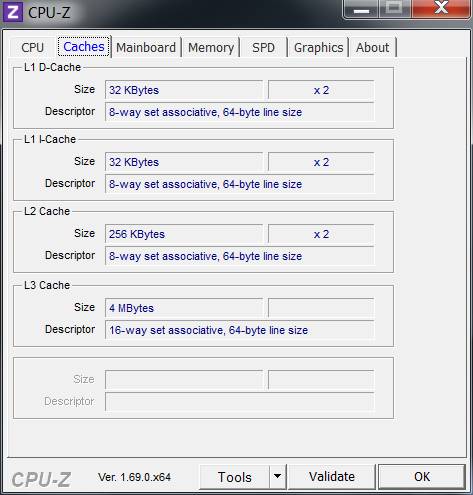Click the empty L3 Cache multiplier field
This screenshot has height=495, width=473.
321,308
